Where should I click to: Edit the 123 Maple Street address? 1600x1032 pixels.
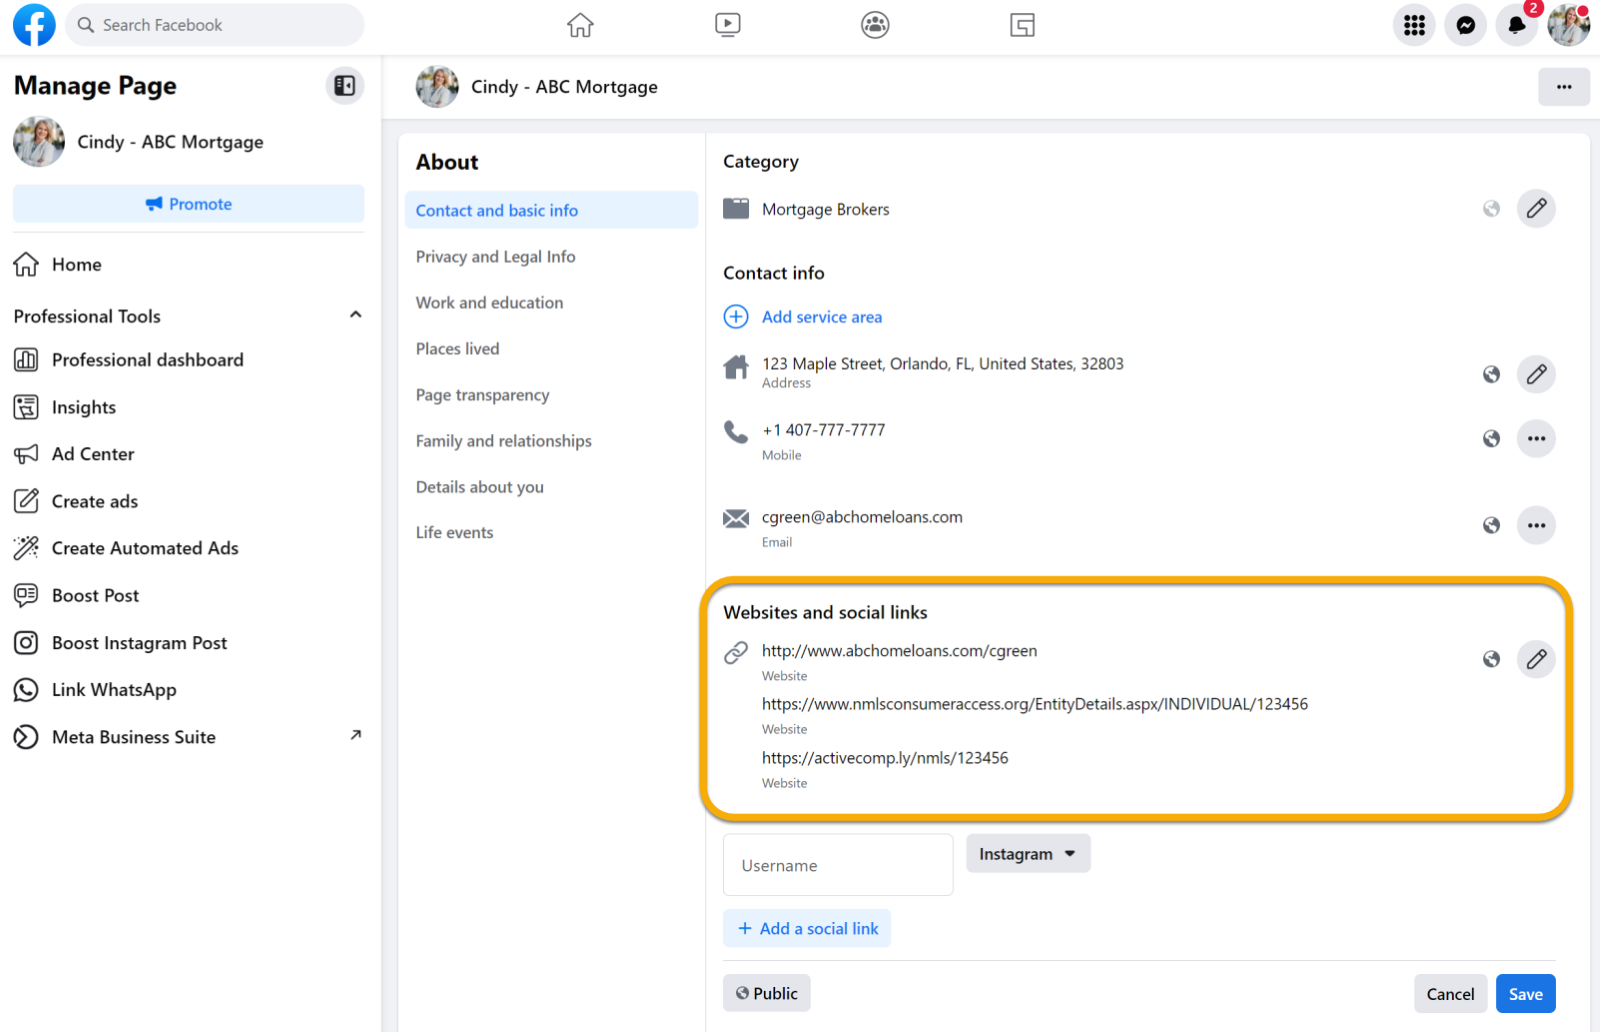[1536, 374]
